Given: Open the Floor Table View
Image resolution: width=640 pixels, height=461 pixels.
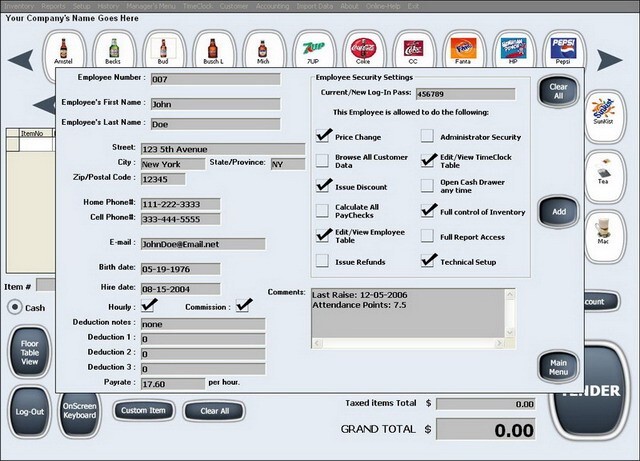Looking at the screenshot, I should click(30, 352).
